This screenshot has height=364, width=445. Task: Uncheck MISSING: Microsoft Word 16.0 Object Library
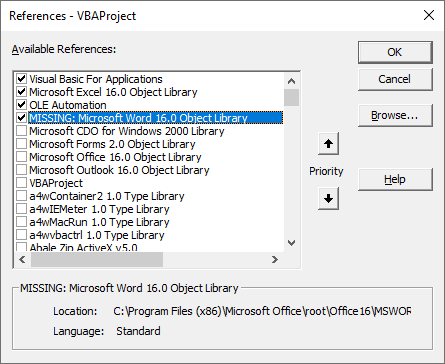tap(22, 118)
